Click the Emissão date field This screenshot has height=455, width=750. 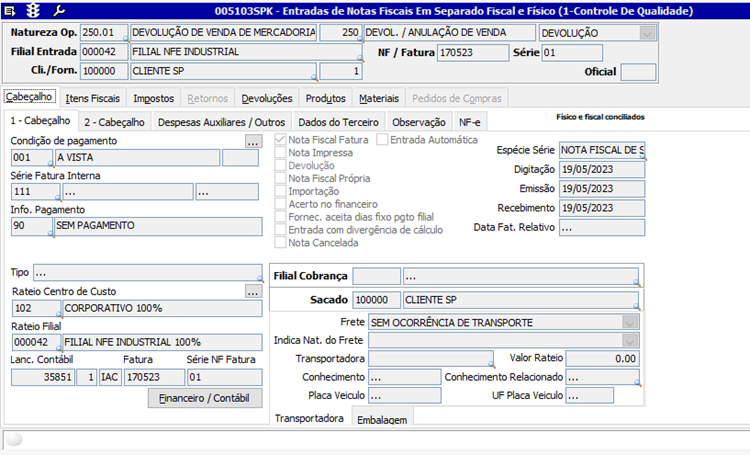[x=602, y=189]
